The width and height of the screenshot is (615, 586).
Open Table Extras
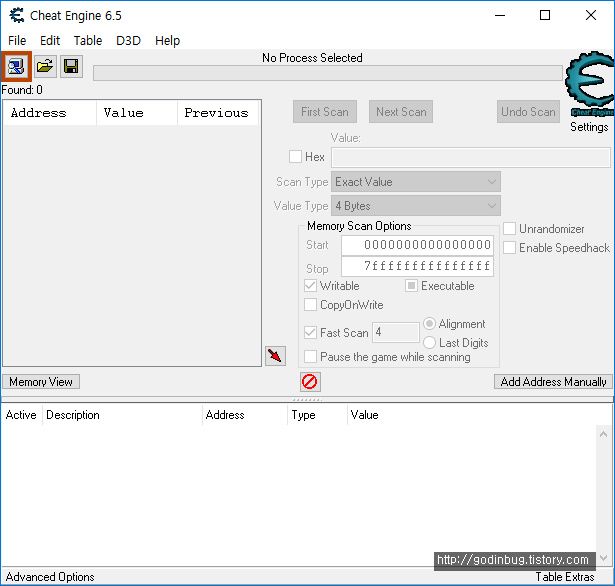pyautogui.click(x=565, y=577)
